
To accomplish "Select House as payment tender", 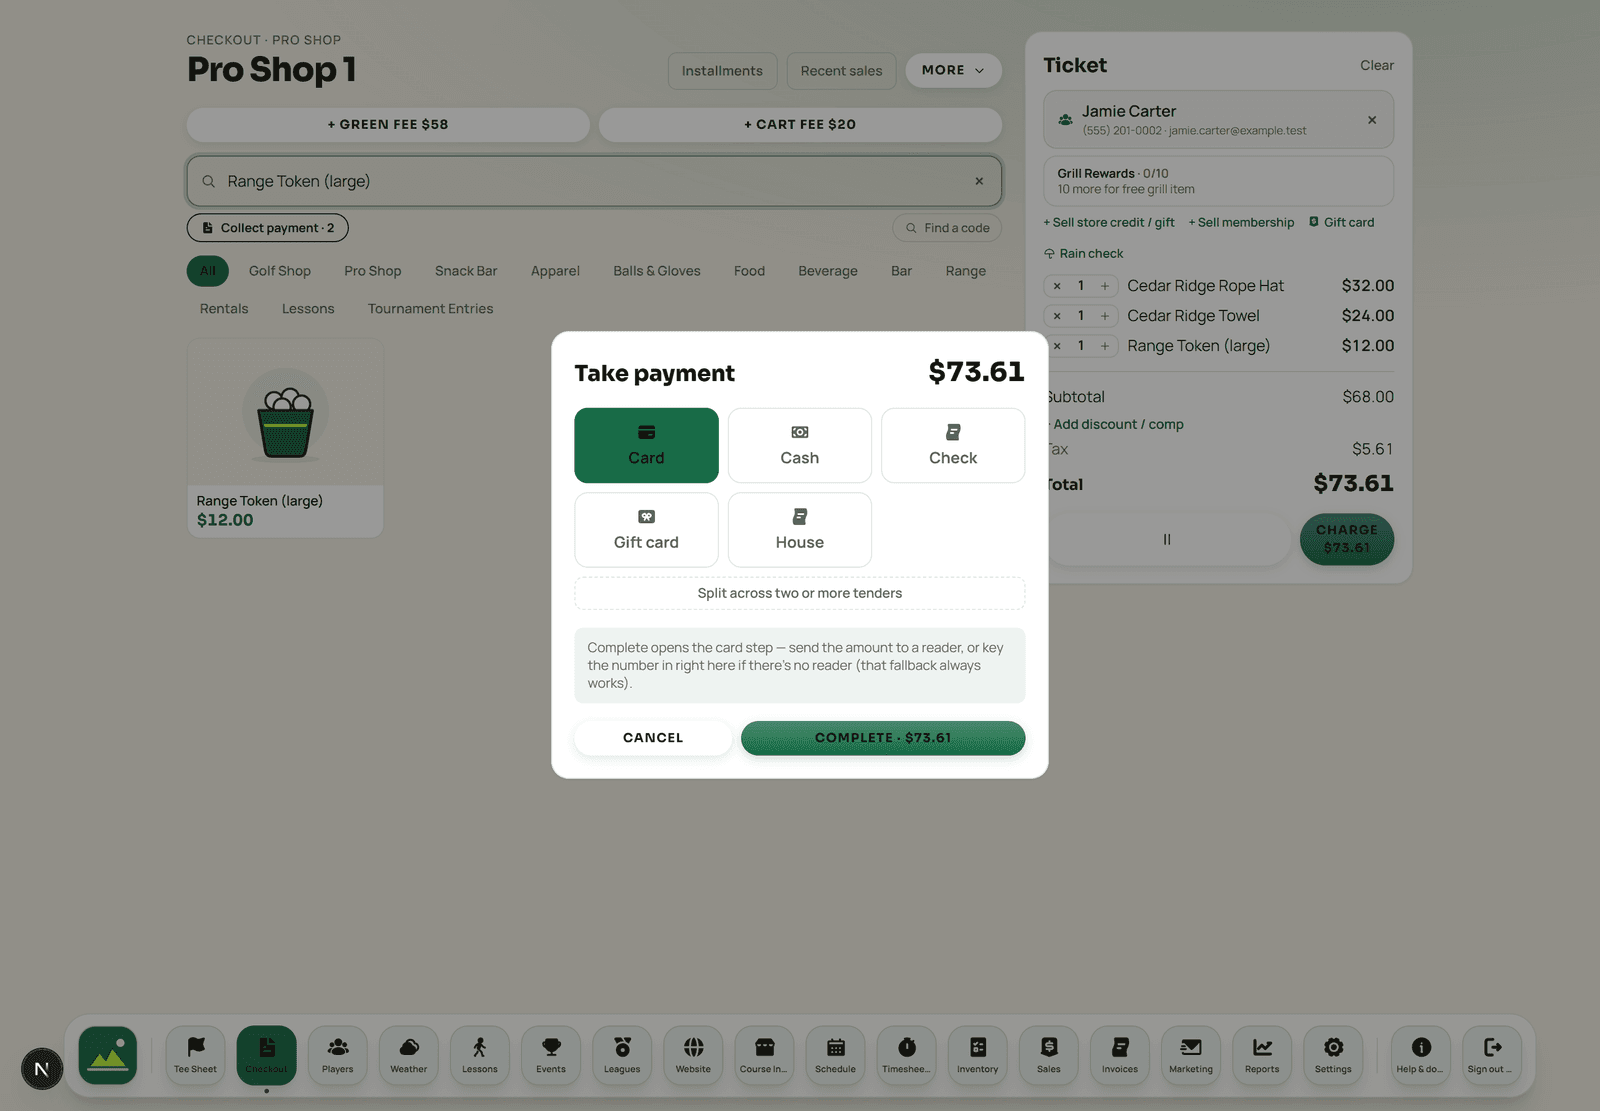I will pos(800,530).
